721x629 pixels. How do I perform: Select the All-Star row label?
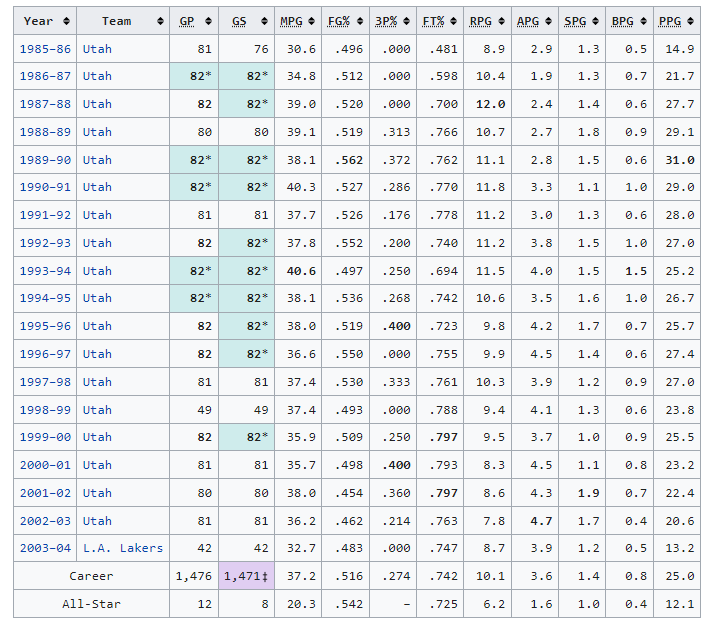pyautogui.click(x=91, y=604)
